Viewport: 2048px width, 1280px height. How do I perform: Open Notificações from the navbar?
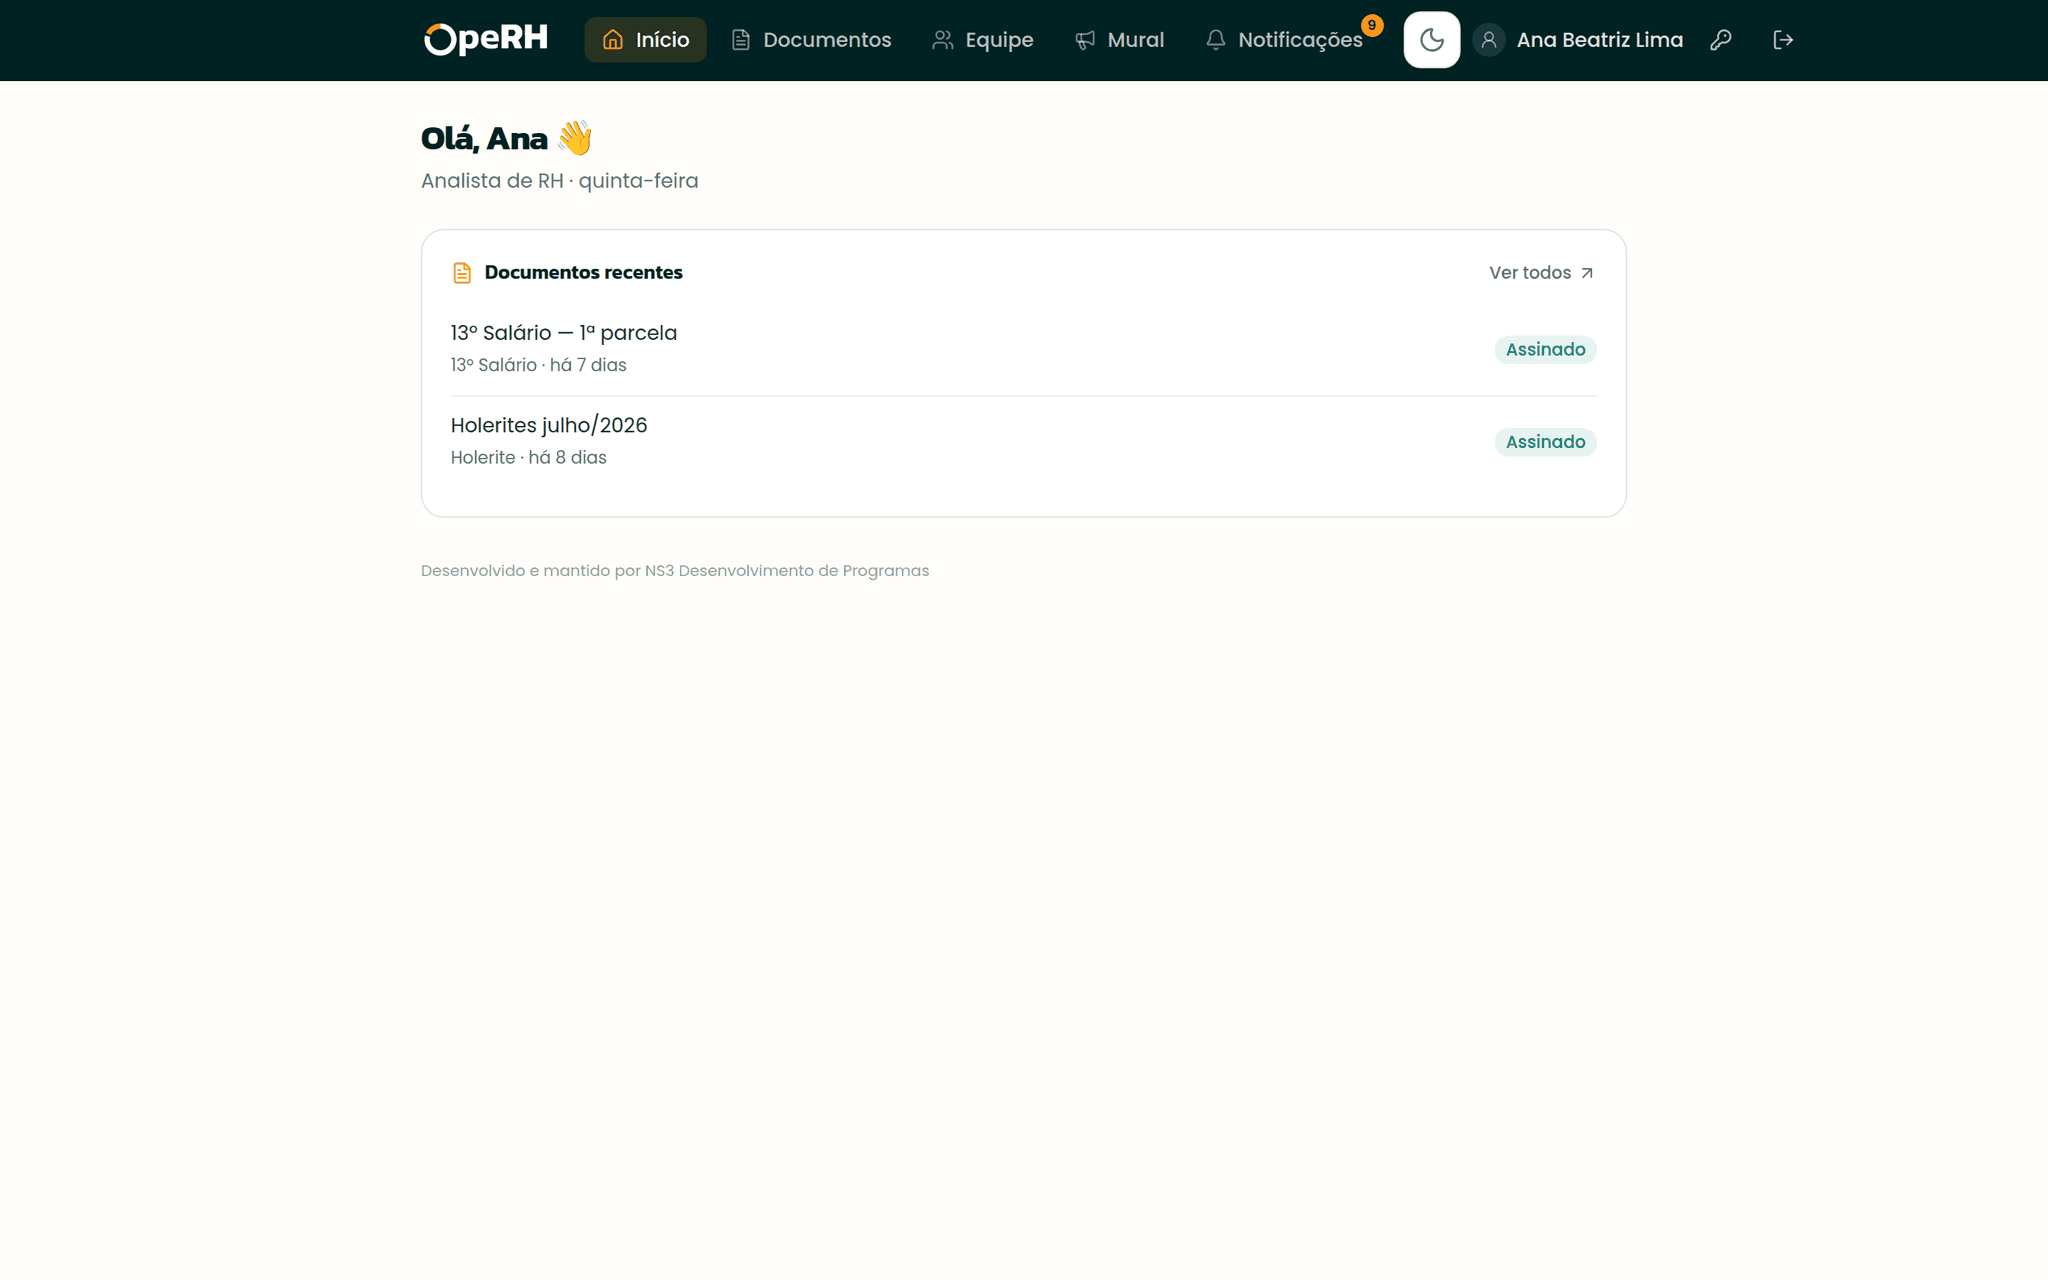pyautogui.click(x=1284, y=40)
